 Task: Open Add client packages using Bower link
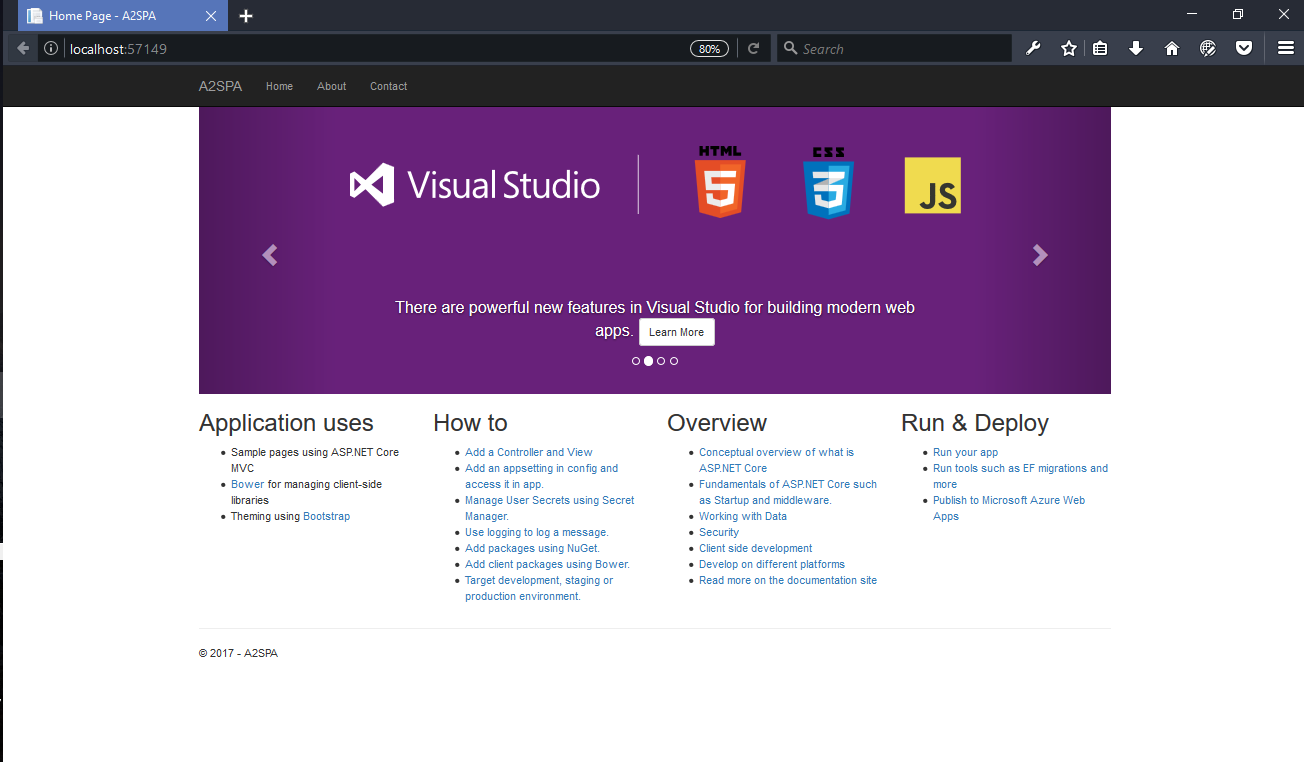pyautogui.click(x=547, y=564)
